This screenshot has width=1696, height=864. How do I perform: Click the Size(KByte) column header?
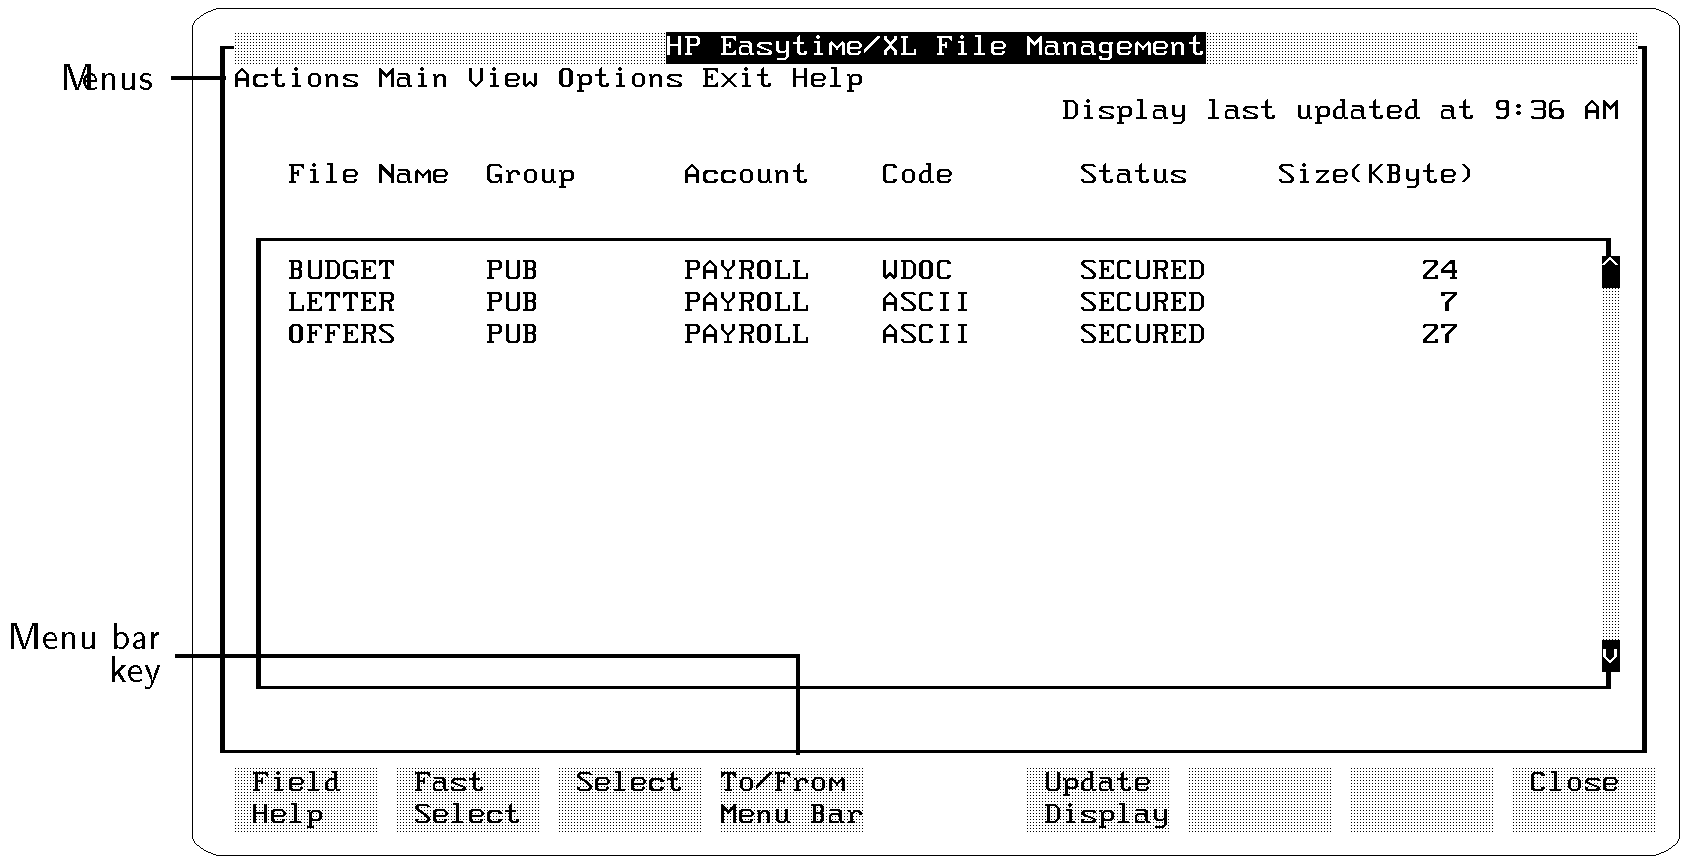click(1375, 175)
